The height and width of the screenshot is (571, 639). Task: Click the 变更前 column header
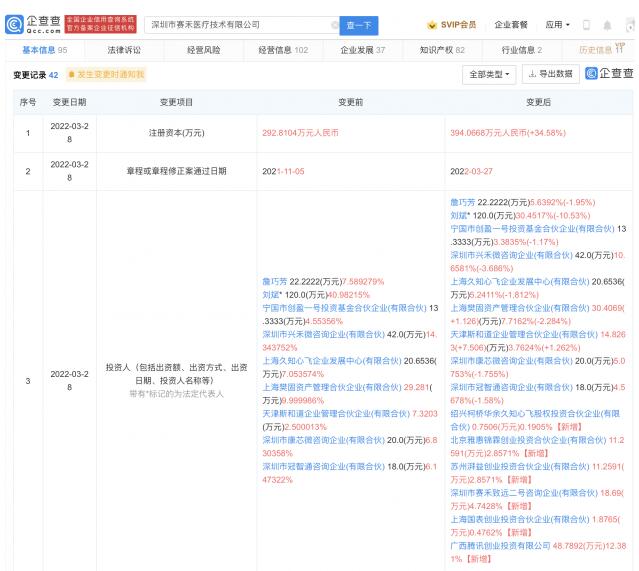tap(350, 102)
